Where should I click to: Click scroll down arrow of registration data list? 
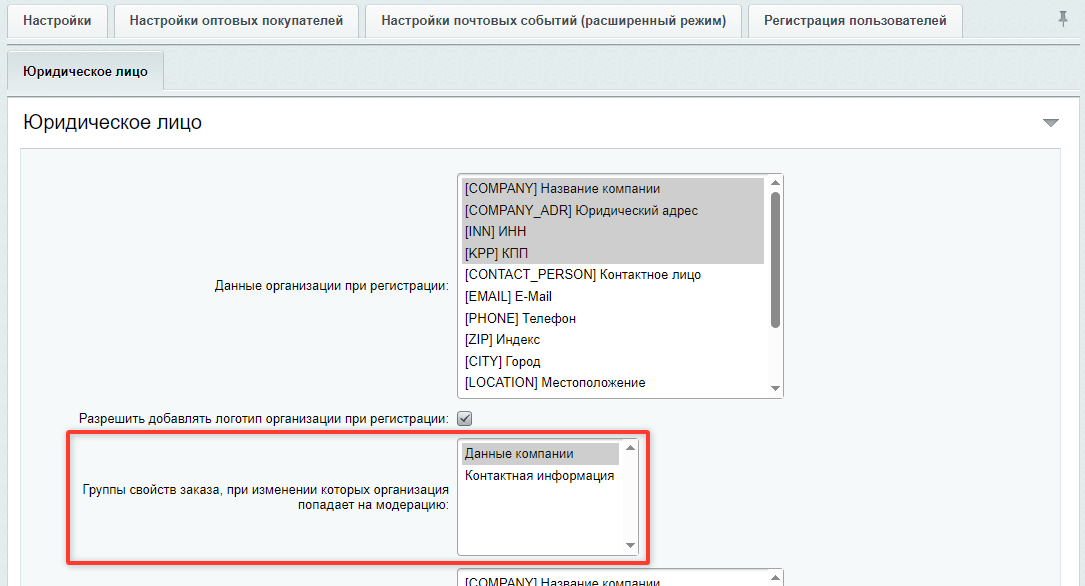pyautogui.click(x=775, y=388)
